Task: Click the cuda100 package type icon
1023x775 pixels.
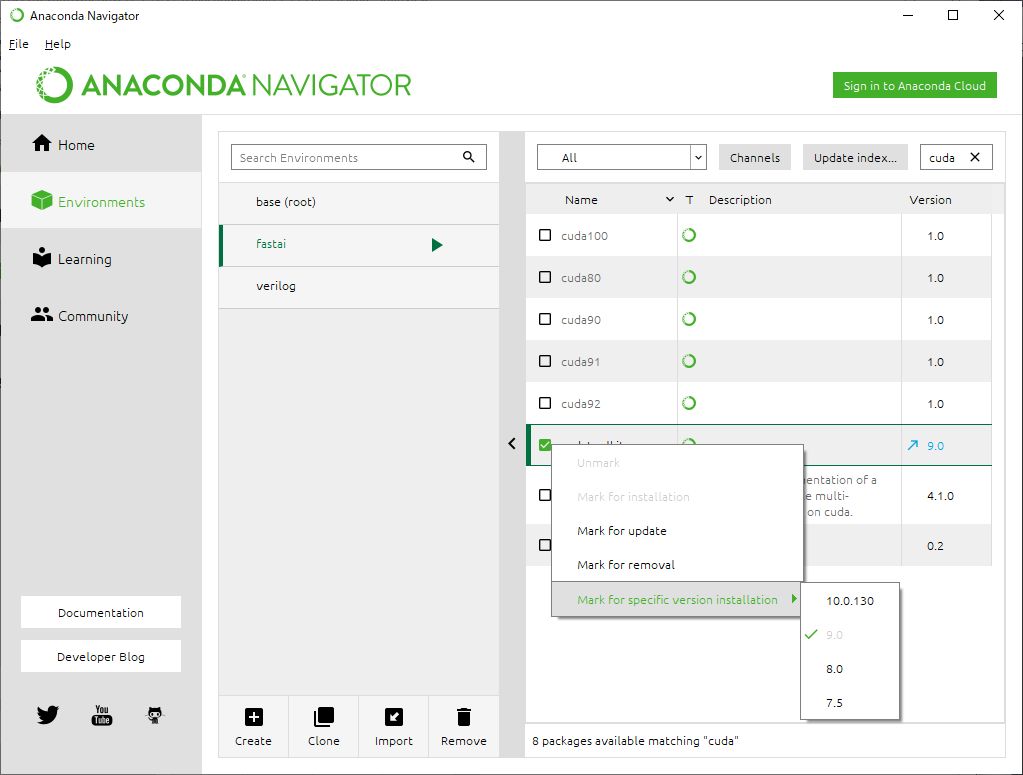Action: click(689, 235)
